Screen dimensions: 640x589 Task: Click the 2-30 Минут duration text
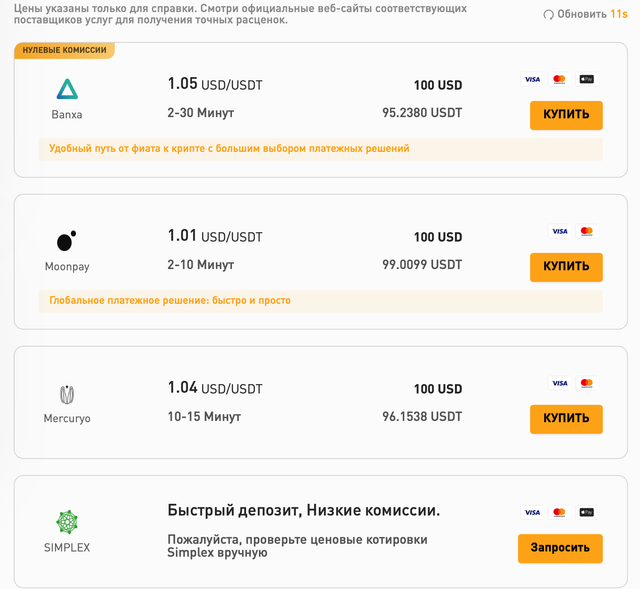[200, 113]
